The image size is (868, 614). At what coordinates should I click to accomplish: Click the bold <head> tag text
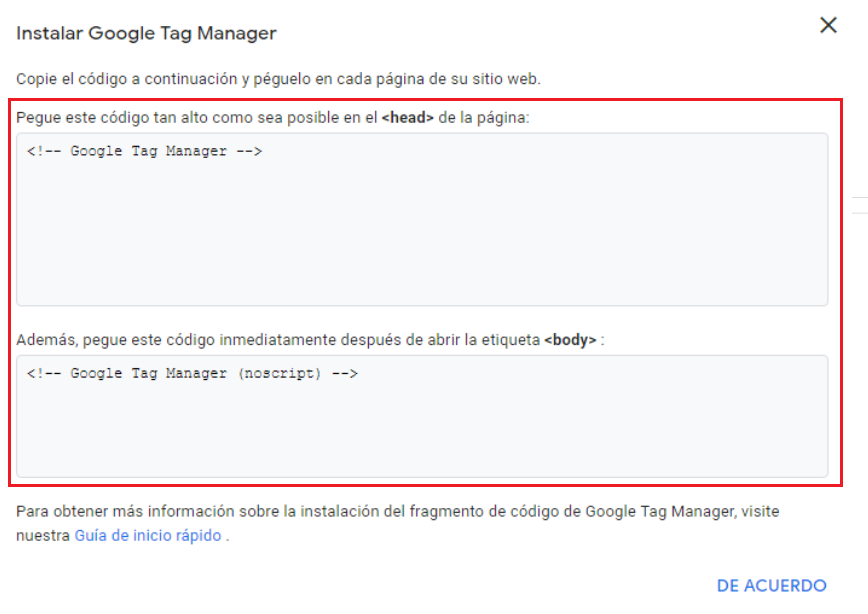[x=407, y=117]
